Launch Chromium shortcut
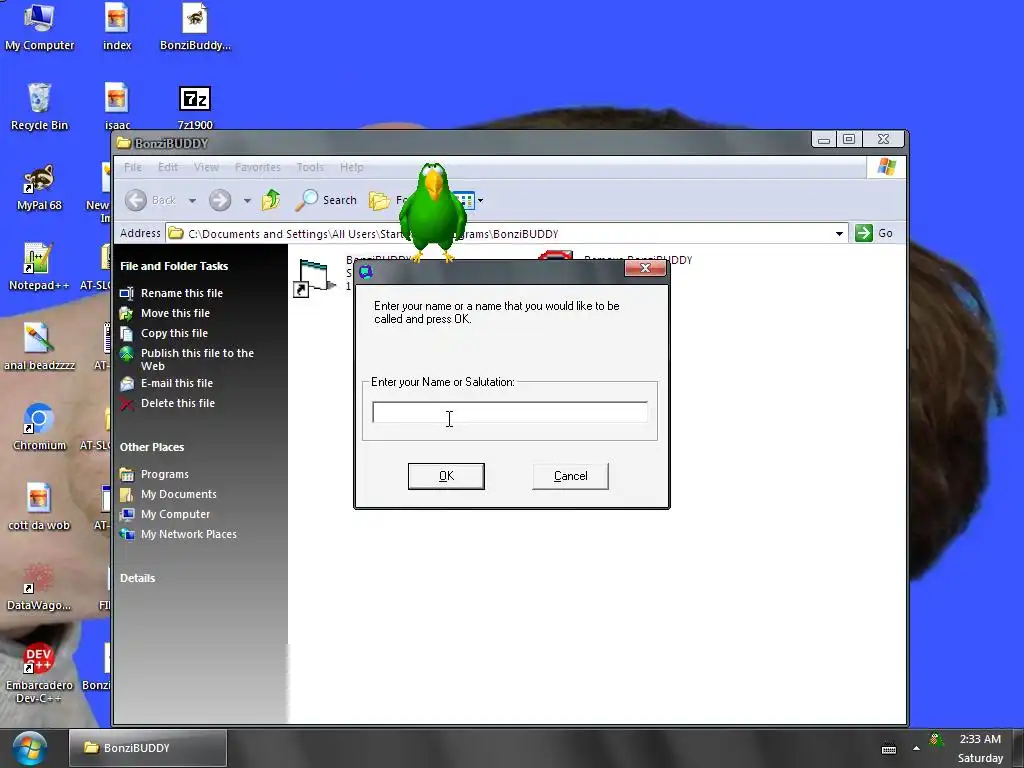This screenshot has width=1024, height=768. [x=39, y=426]
